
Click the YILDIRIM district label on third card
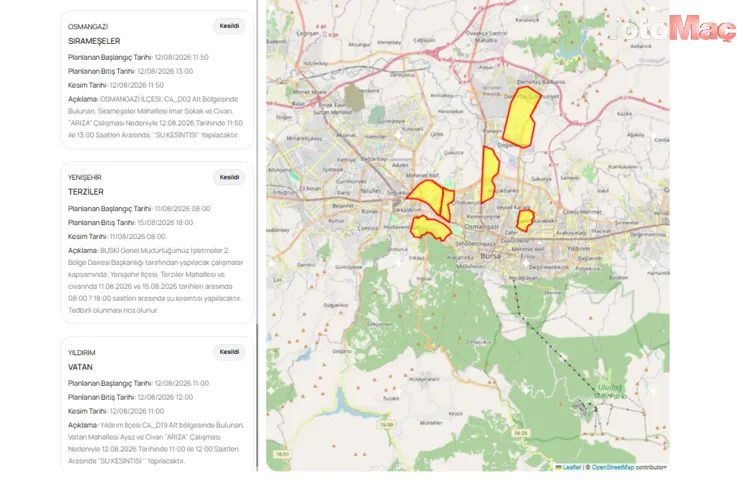coord(82,353)
